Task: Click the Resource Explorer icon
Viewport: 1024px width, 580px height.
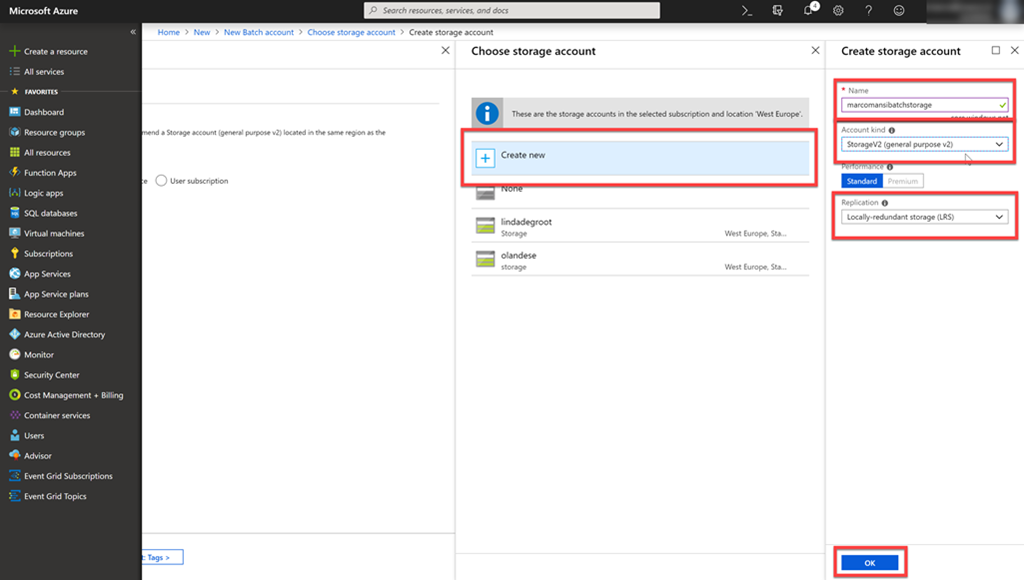Action: [x=14, y=314]
